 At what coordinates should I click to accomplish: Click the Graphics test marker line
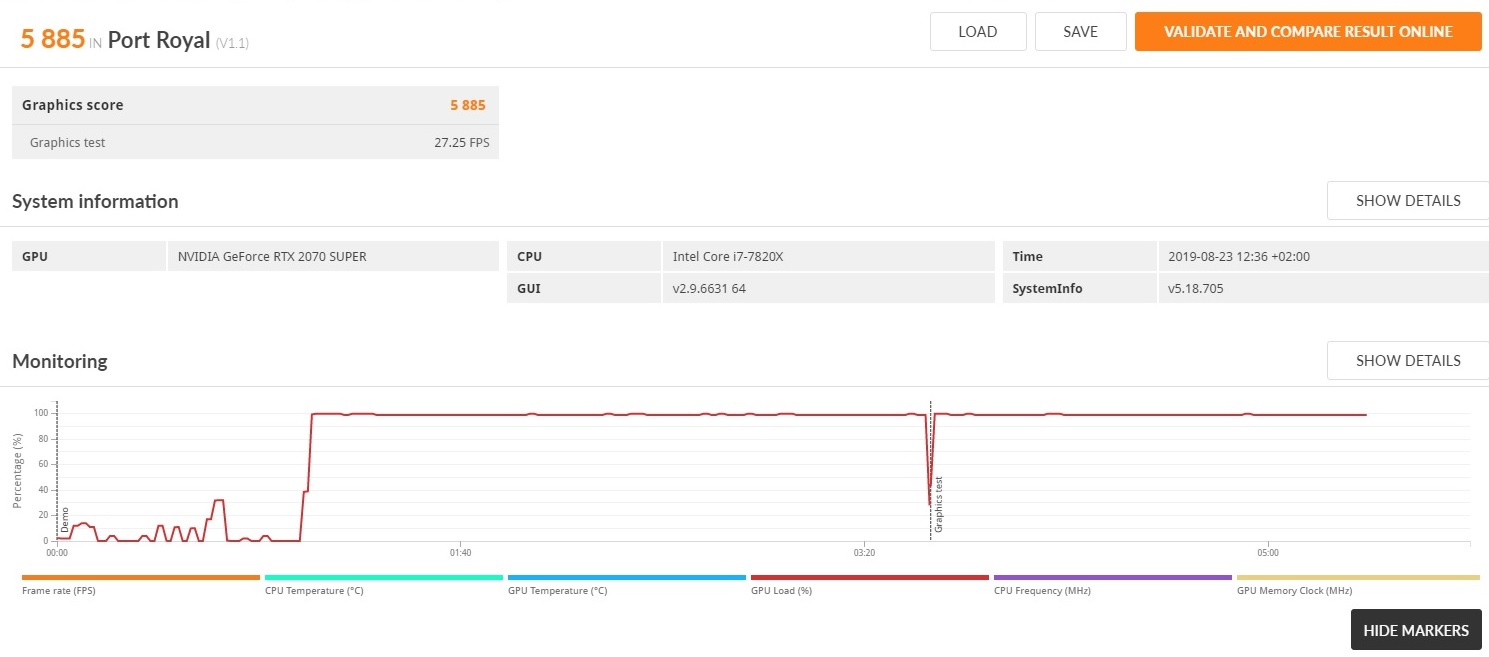pos(931,470)
